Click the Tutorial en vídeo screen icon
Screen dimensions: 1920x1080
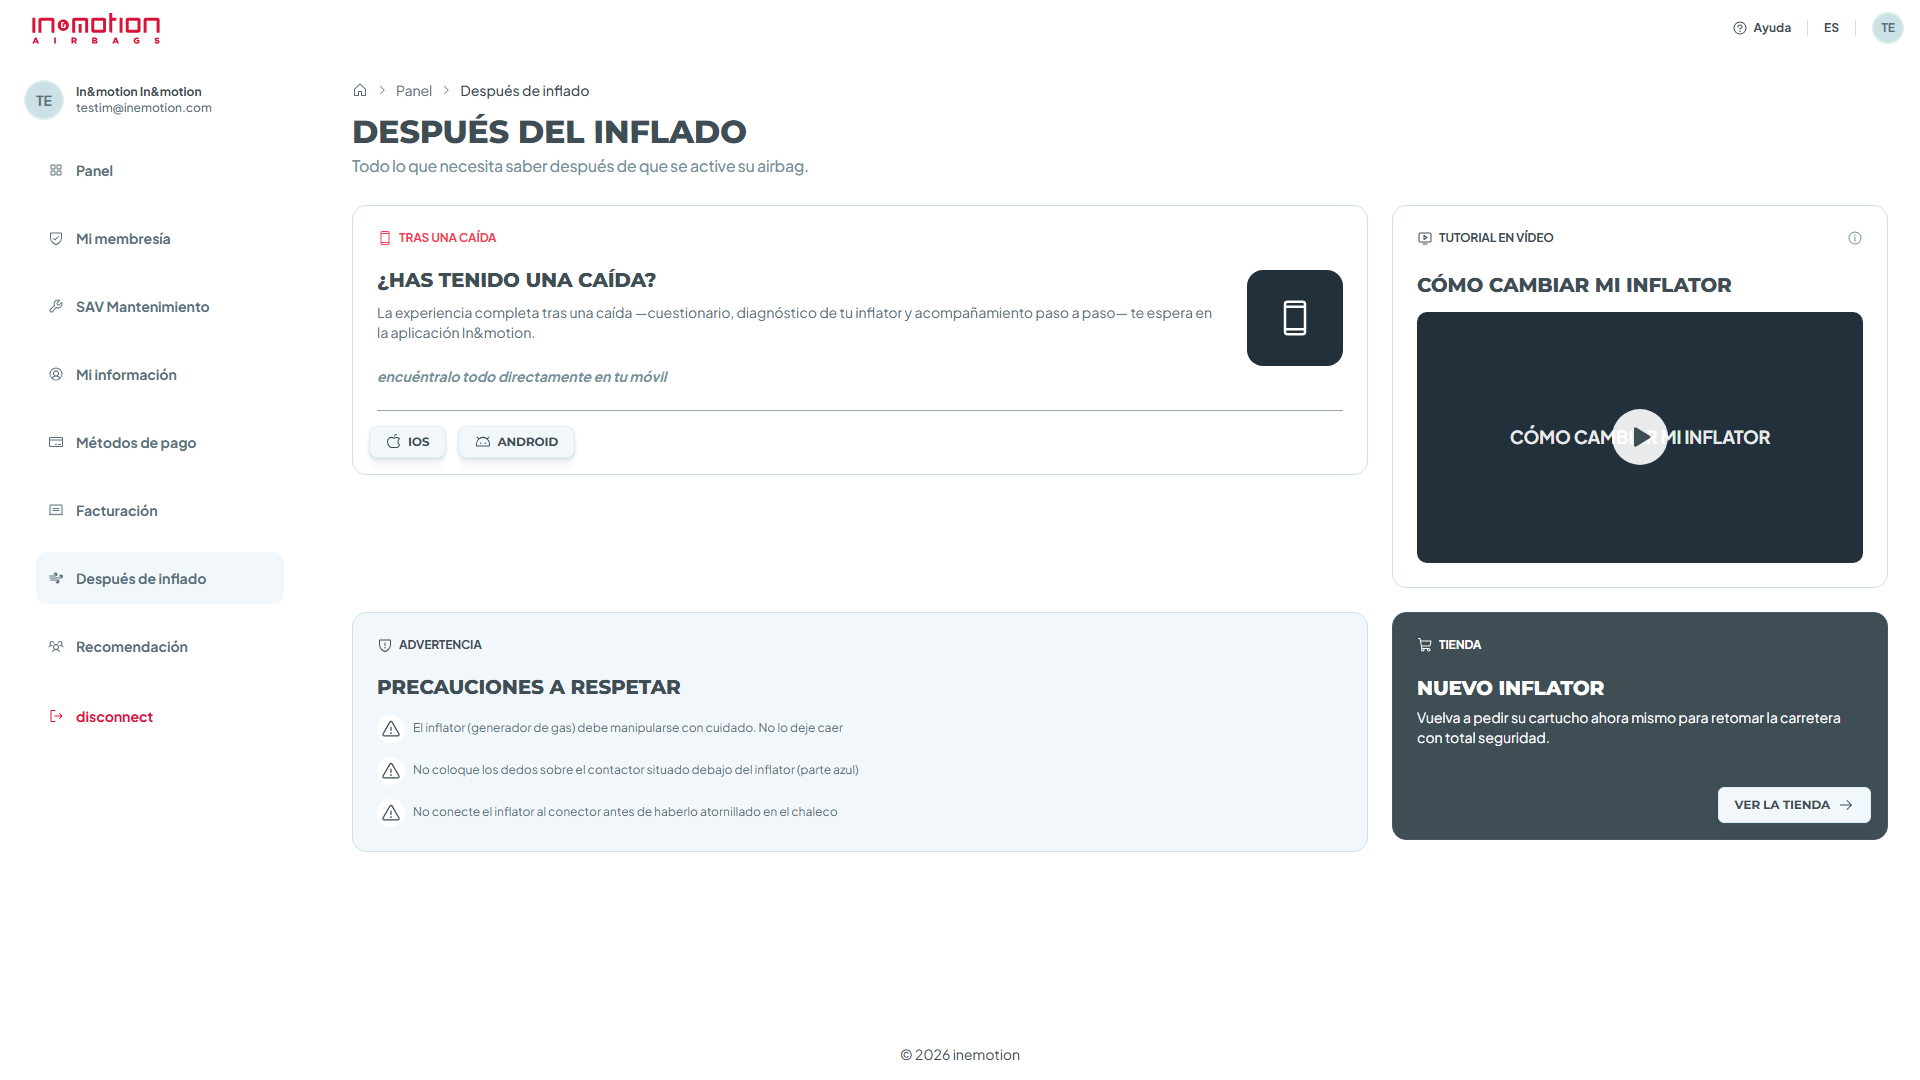tap(1425, 238)
